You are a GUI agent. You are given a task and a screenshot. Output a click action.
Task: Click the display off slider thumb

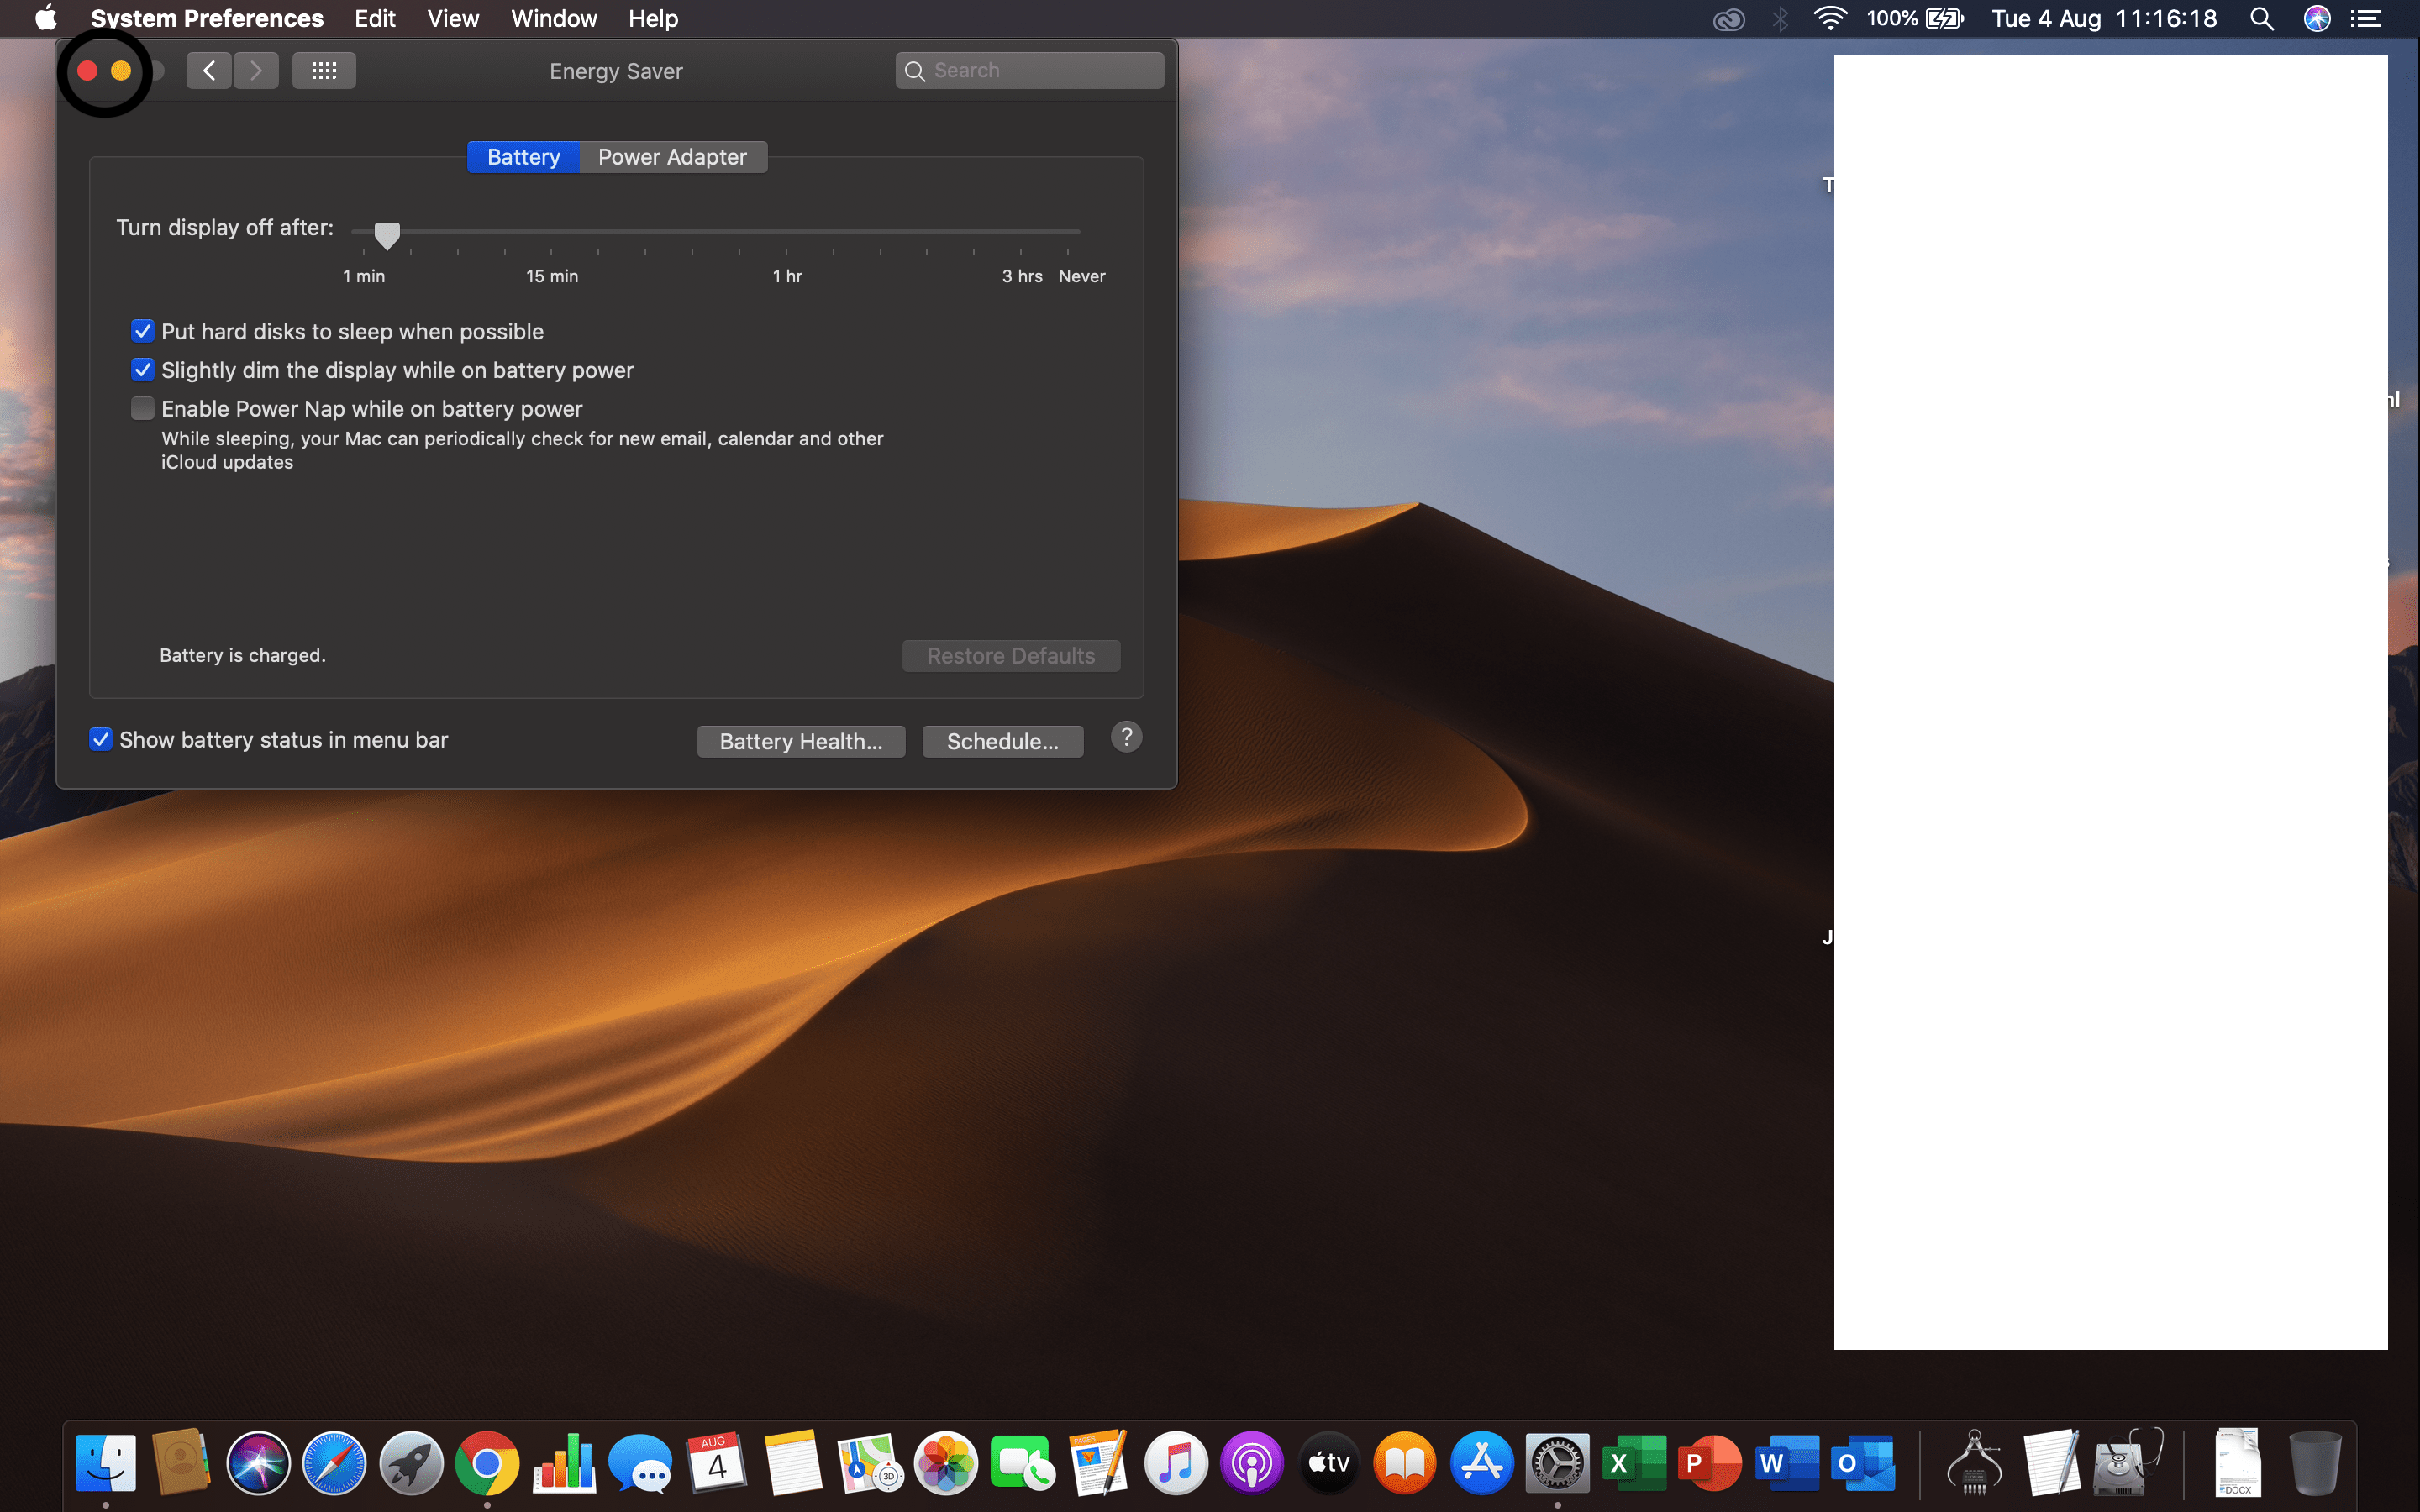(387, 235)
